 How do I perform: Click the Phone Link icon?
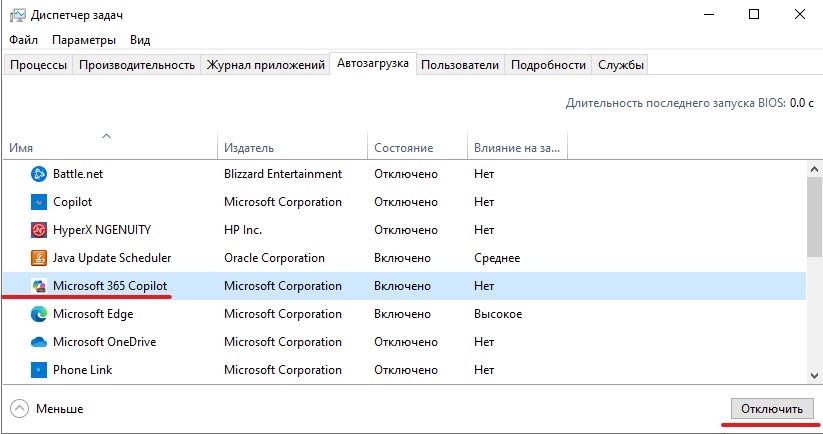coord(39,370)
